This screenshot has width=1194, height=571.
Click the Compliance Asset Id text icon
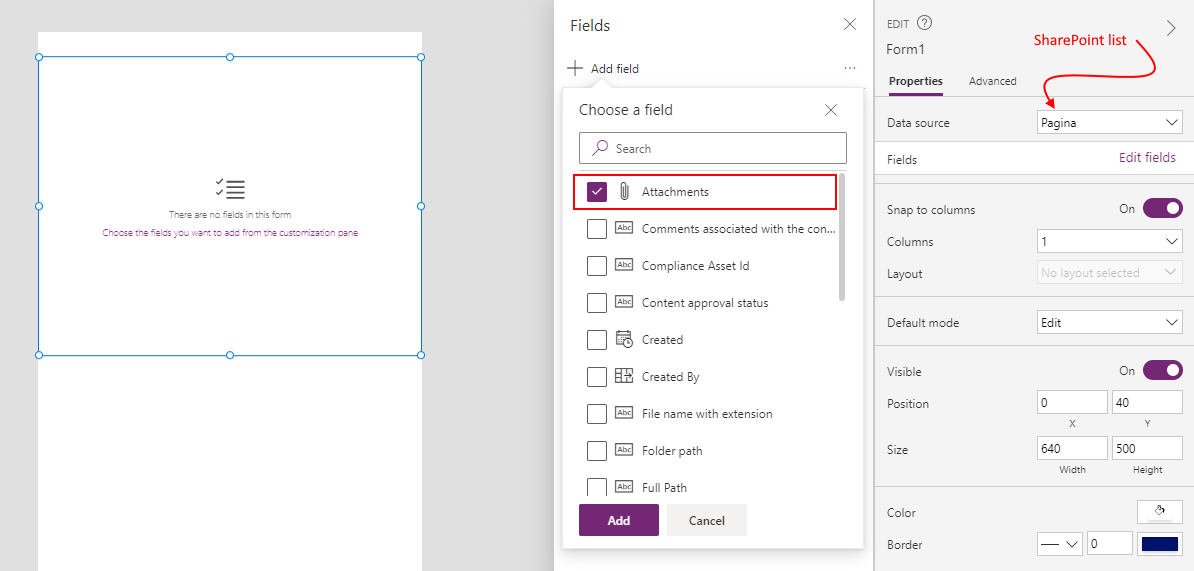[x=624, y=265]
